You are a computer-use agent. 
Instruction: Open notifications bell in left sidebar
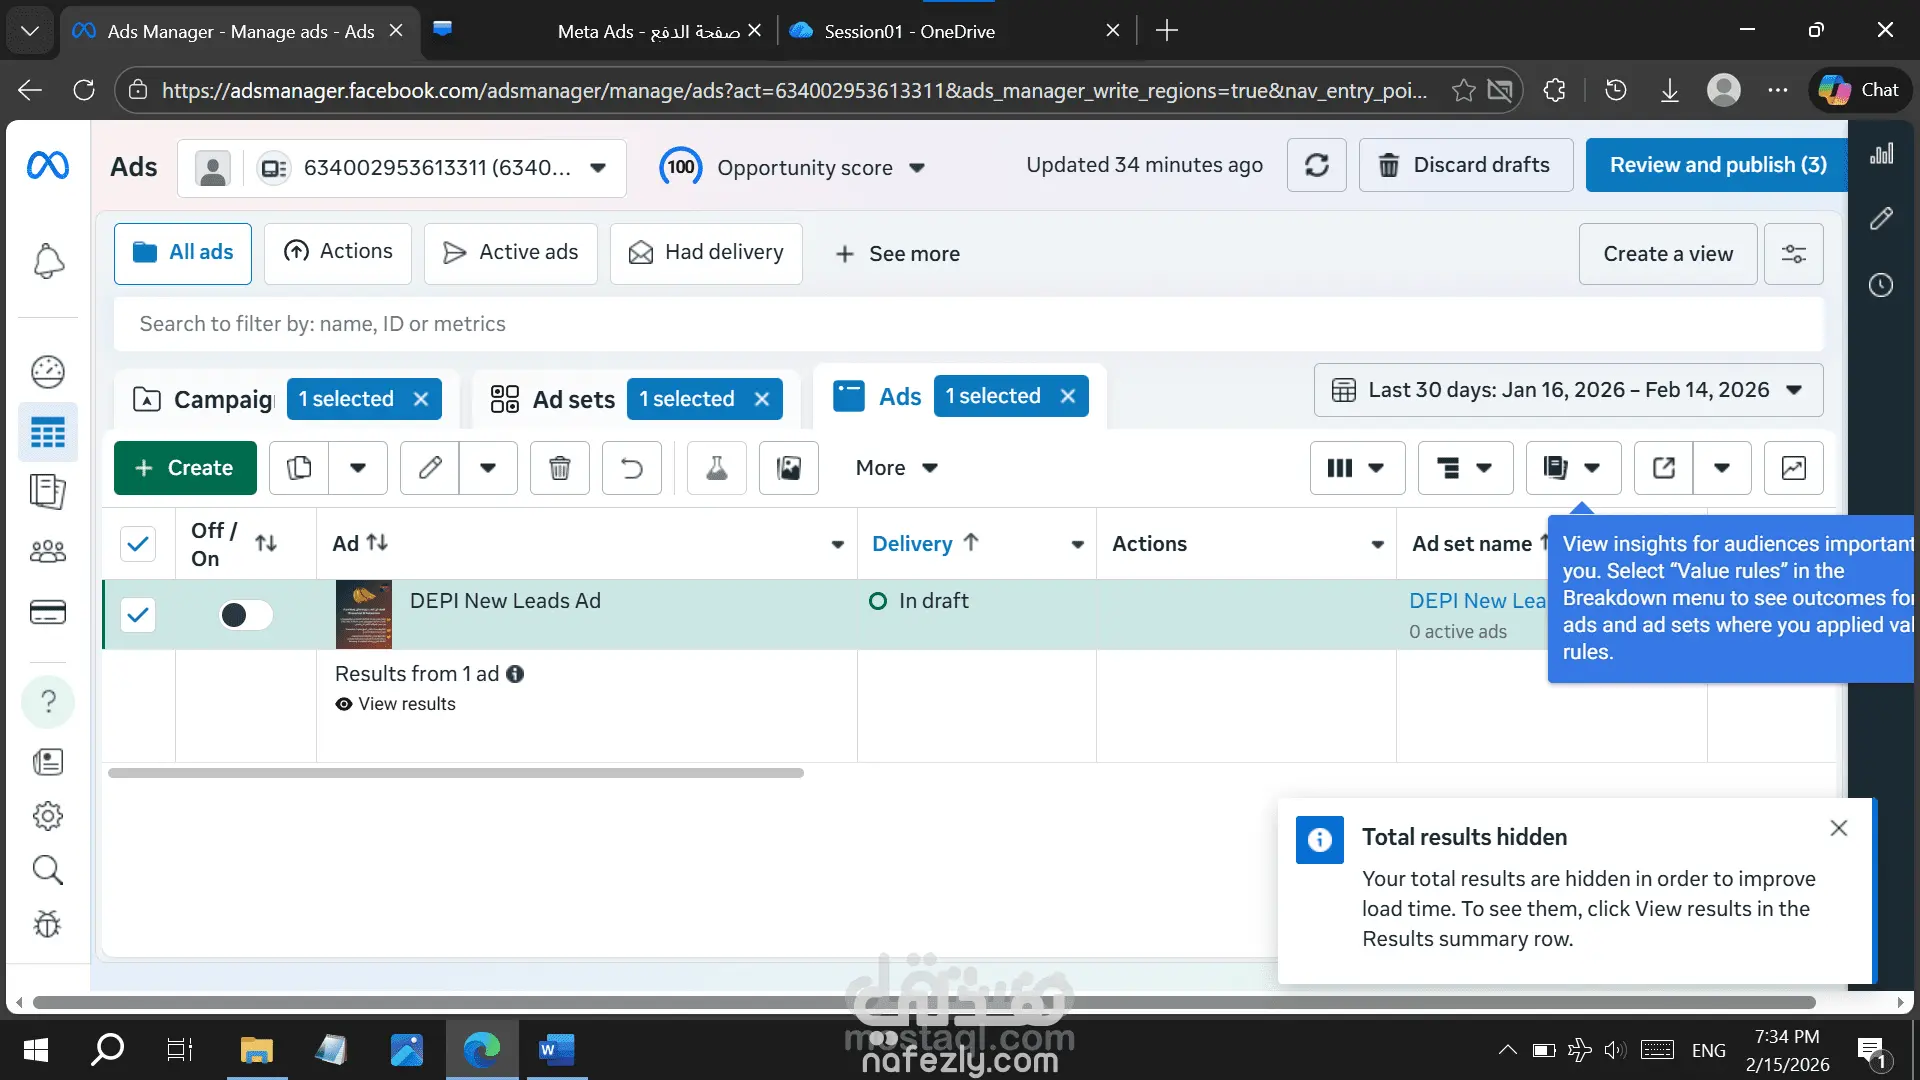pos(48,262)
